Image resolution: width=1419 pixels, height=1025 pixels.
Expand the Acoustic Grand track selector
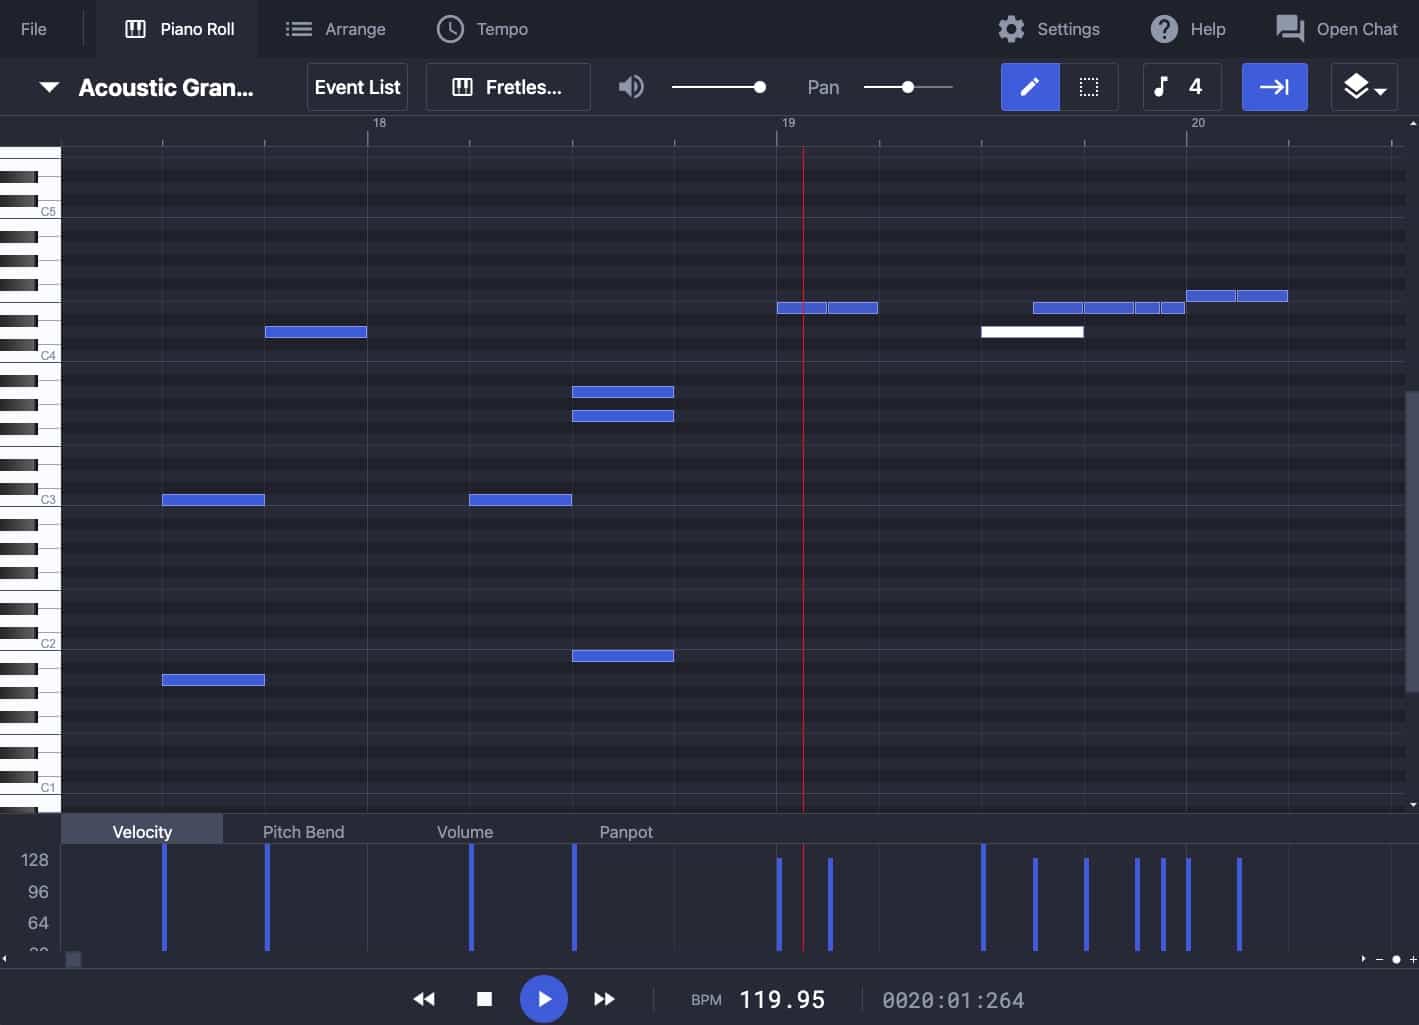click(x=48, y=87)
